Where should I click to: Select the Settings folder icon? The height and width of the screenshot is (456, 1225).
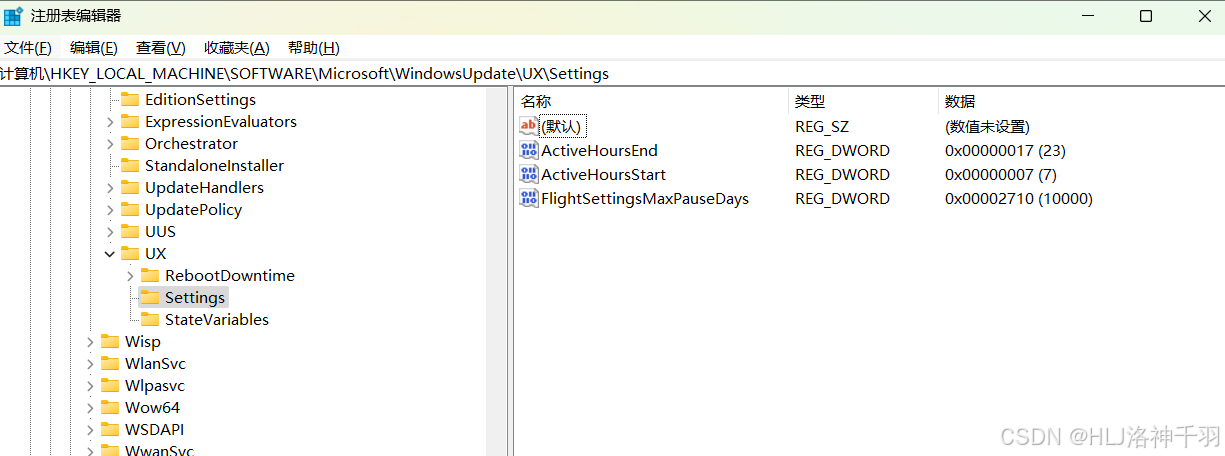pos(150,298)
